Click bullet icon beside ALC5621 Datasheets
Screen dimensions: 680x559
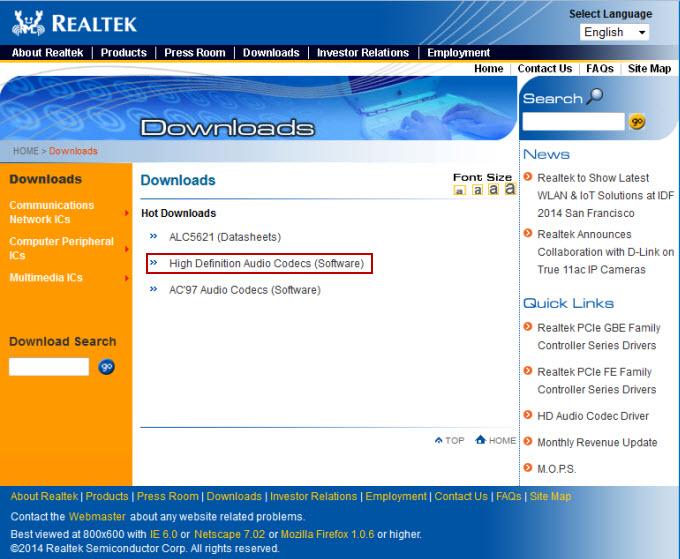coord(154,236)
